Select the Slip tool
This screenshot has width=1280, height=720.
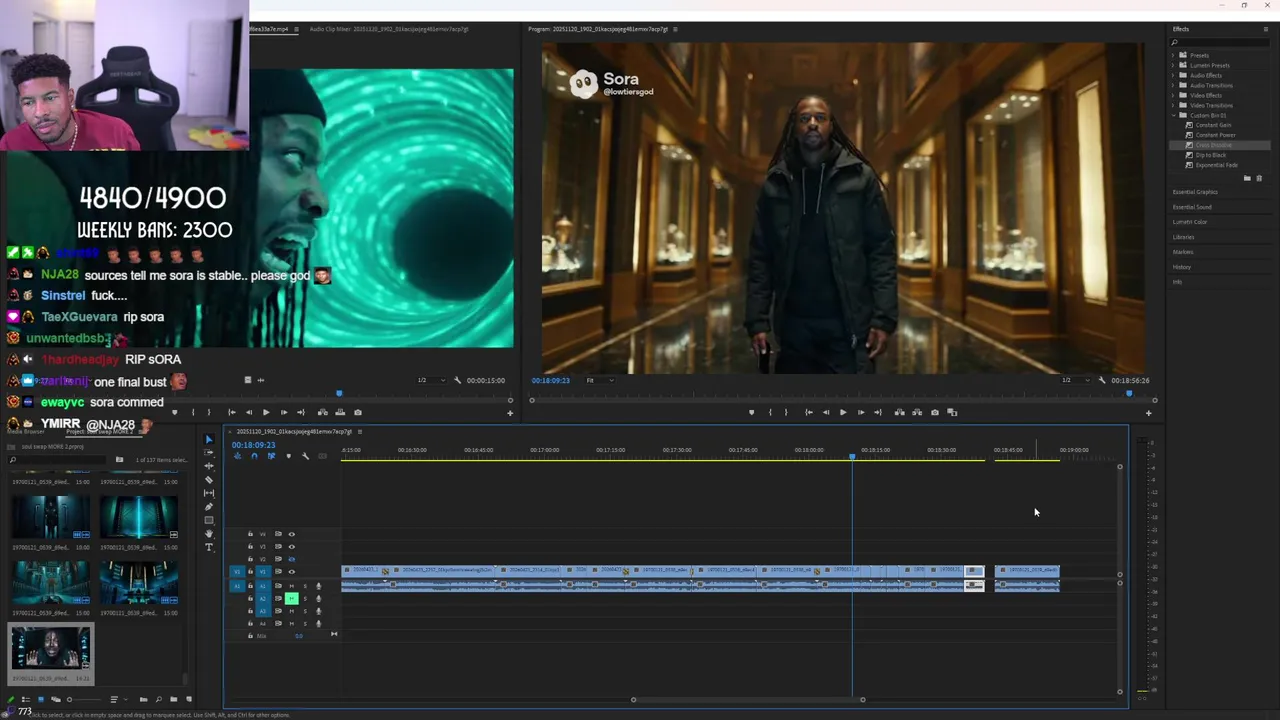coord(209,493)
